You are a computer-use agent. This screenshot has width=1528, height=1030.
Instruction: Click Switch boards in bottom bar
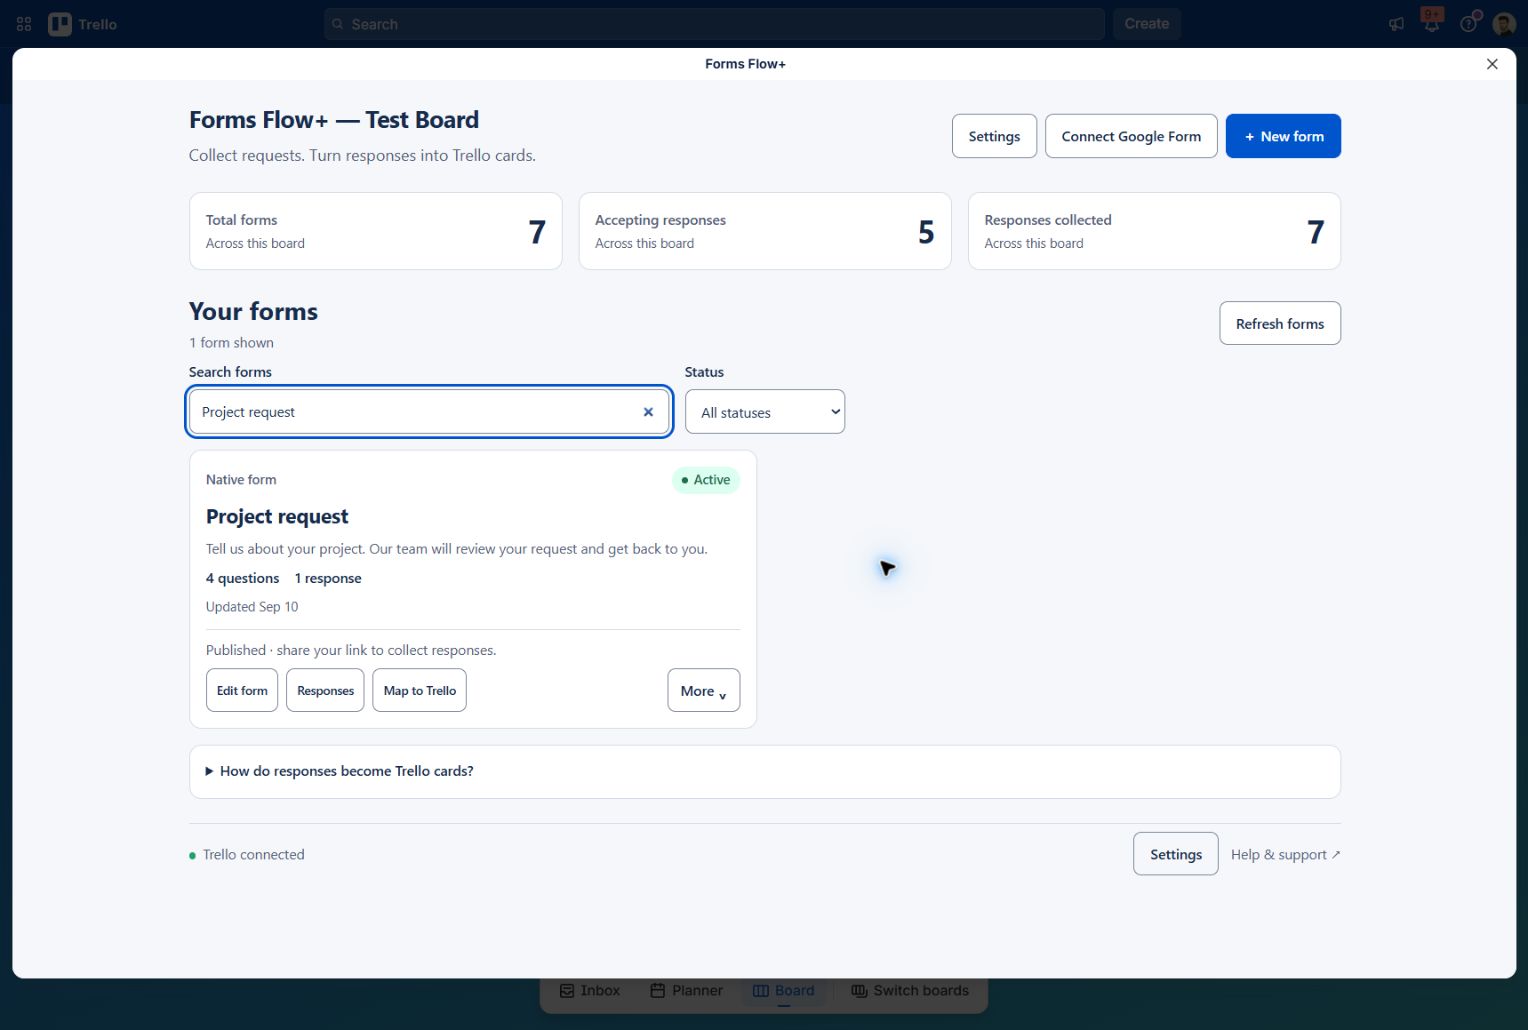(910, 990)
